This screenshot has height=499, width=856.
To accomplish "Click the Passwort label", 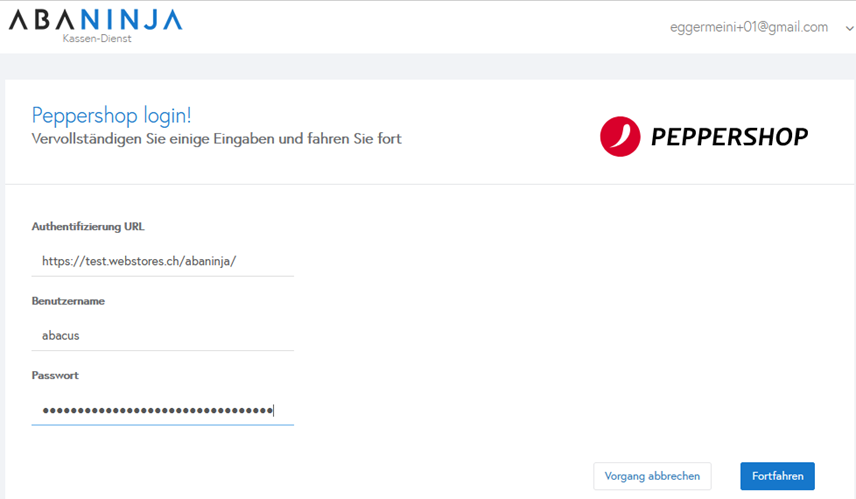I will tap(55, 375).
